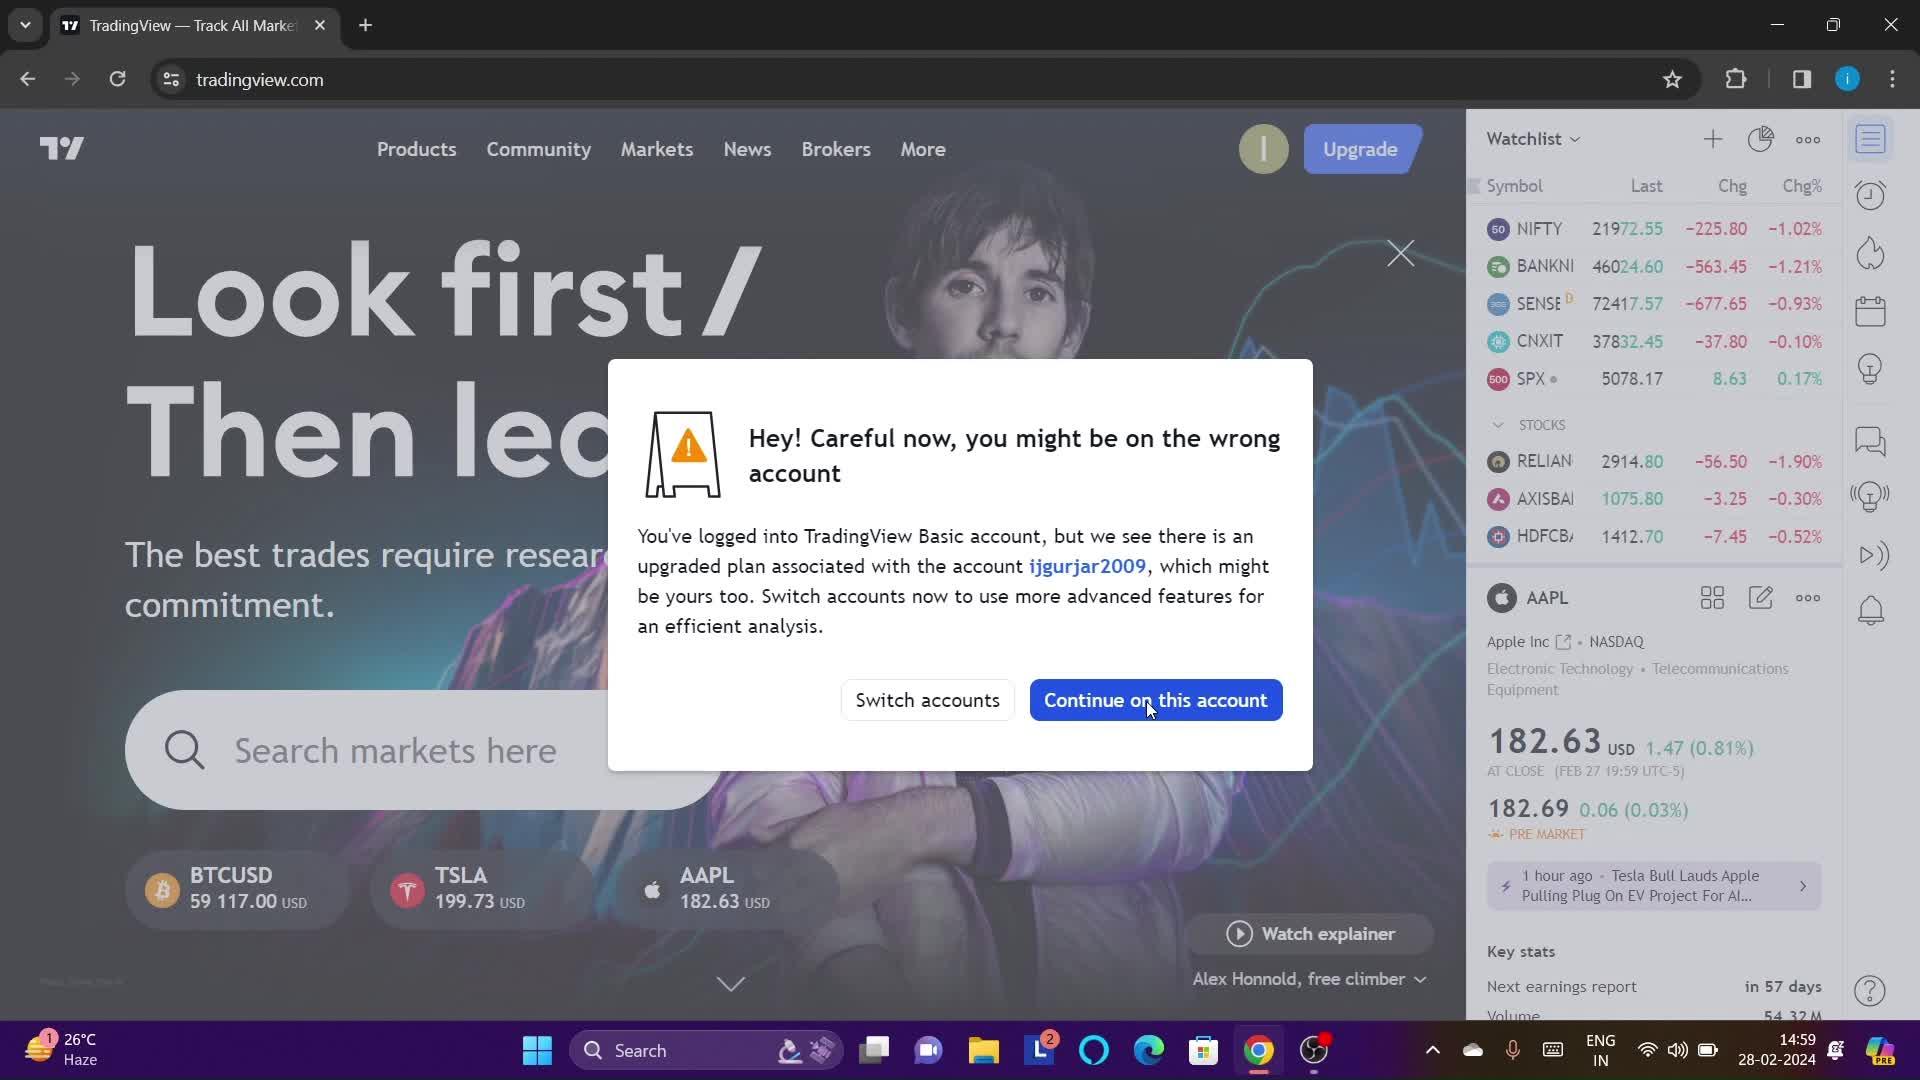This screenshot has height=1080, width=1920.
Task: Open the AAPL ticker card on the hero
Action: point(727,888)
